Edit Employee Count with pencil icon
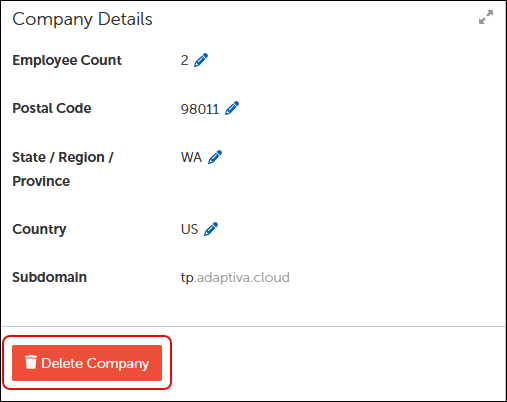The width and height of the screenshot is (507, 402). tap(201, 60)
